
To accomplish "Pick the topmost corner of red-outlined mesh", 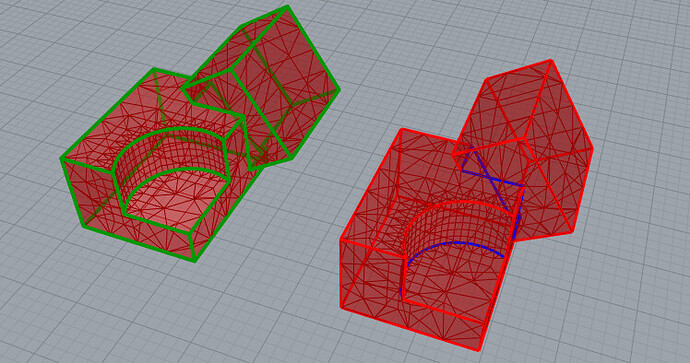I will (551, 61).
